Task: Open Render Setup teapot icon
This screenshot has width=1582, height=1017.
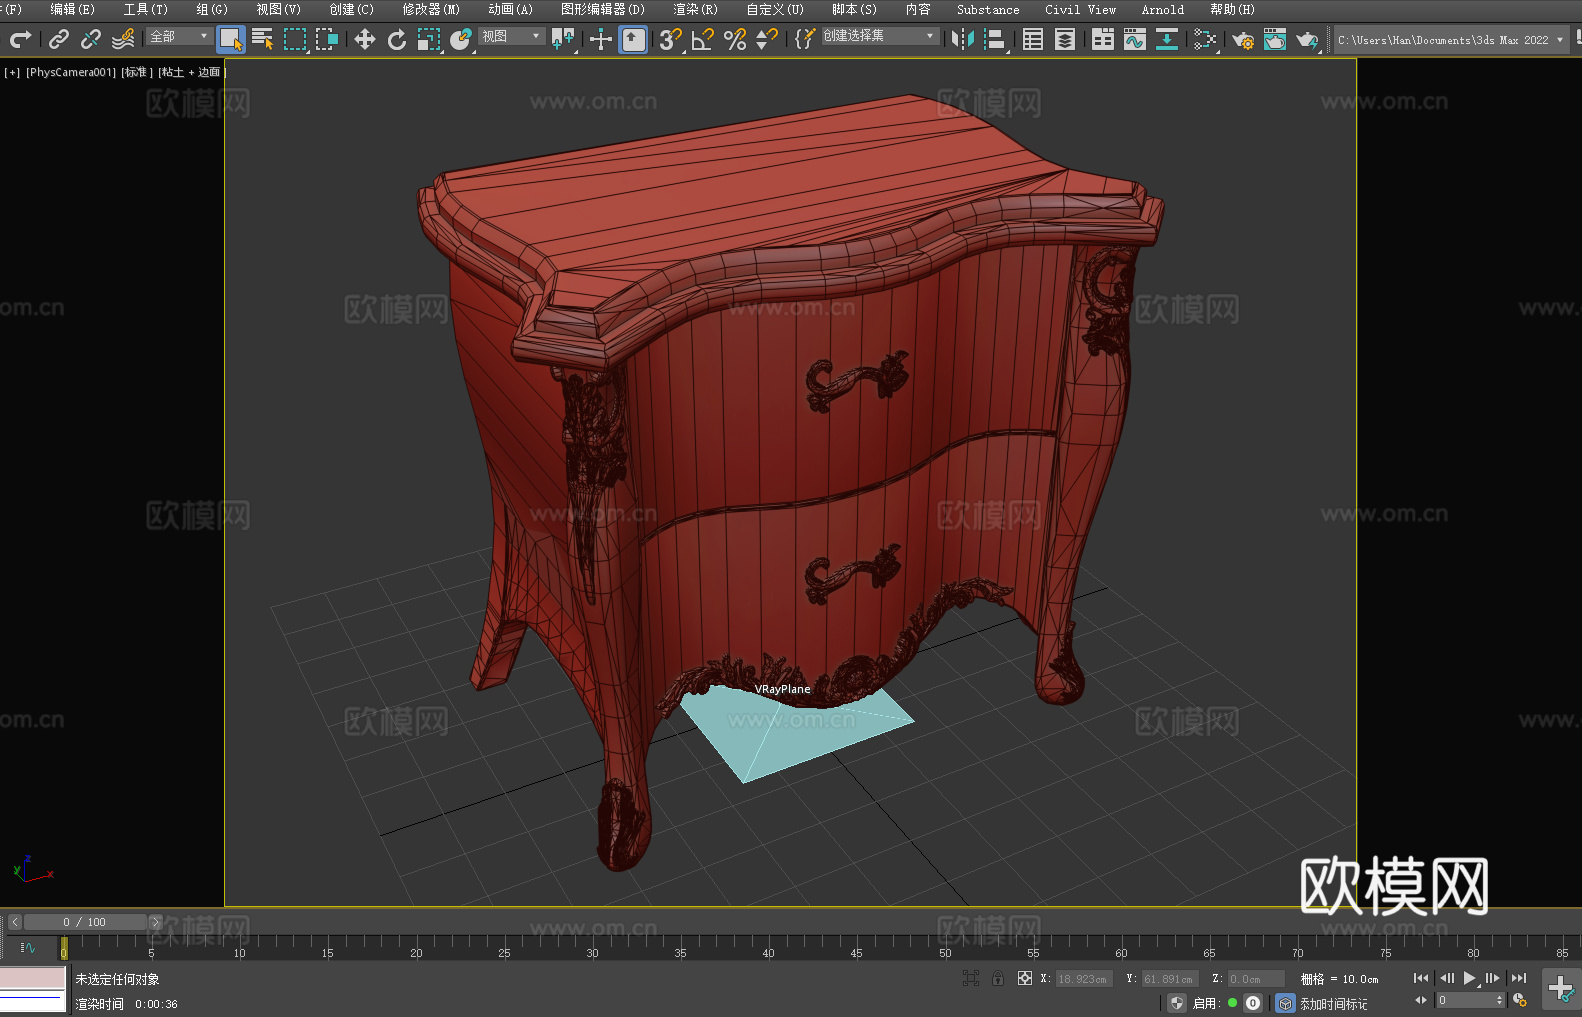Action: pyautogui.click(x=1243, y=40)
